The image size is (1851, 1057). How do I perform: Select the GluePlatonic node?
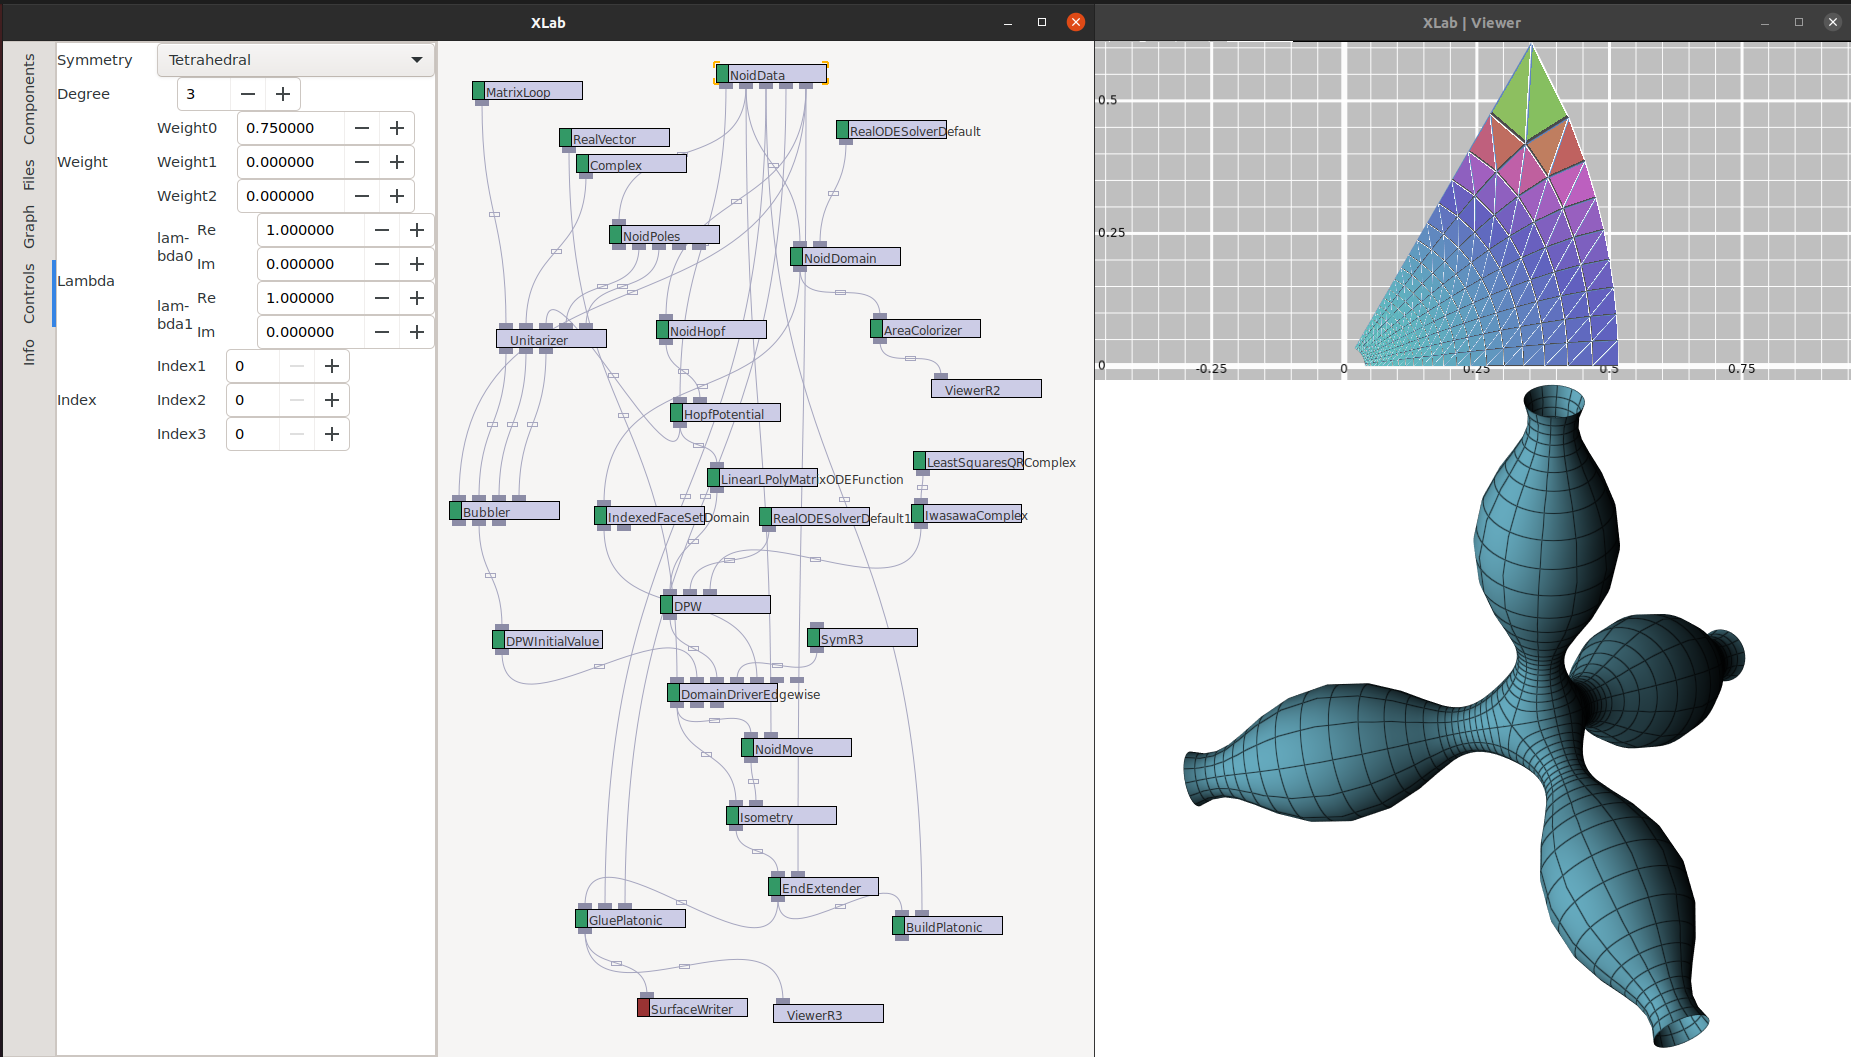coord(630,920)
